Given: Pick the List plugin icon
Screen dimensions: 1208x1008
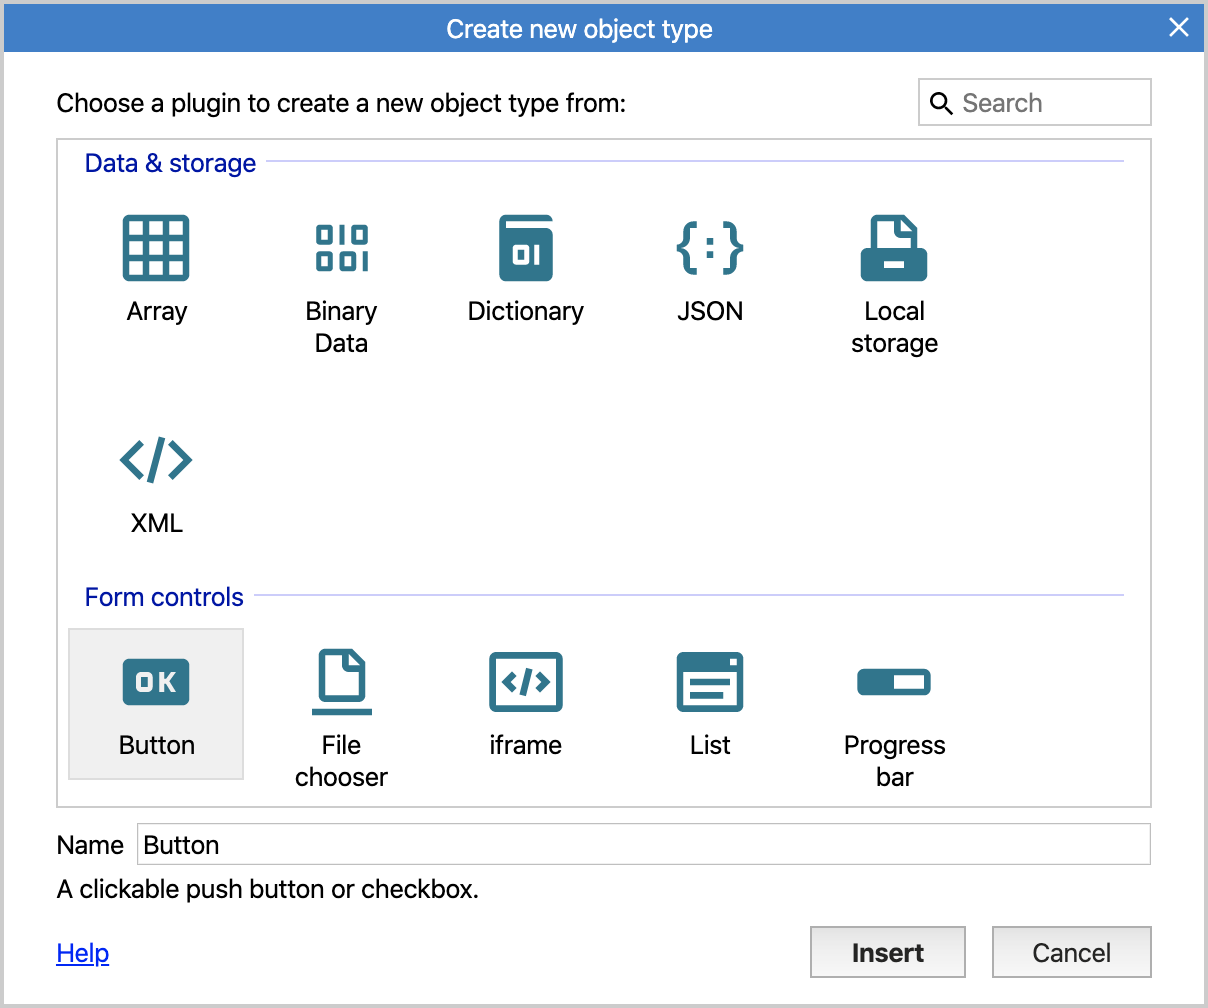Looking at the screenshot, I should click(710, 682).
